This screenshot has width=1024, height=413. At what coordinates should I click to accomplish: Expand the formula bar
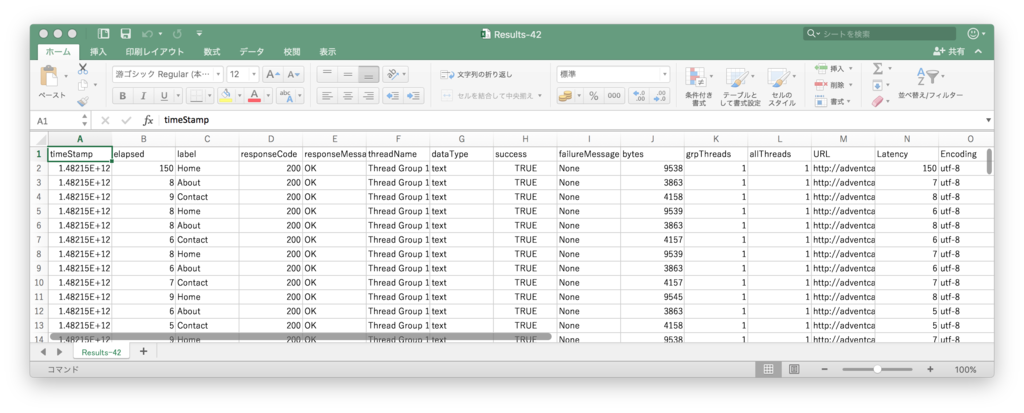[x=988, y=121]
